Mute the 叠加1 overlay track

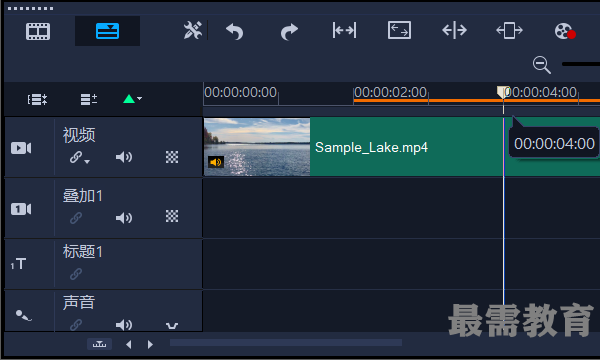pos(124,218)
